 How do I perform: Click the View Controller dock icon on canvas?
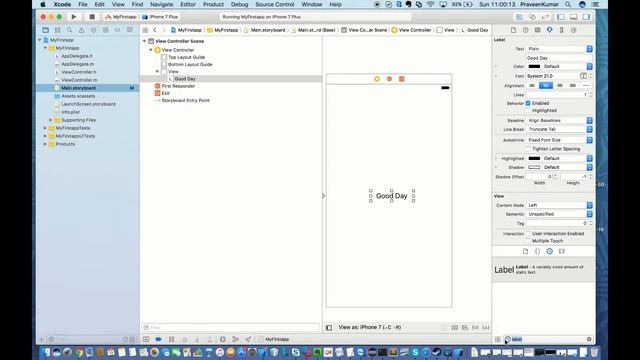coord(377,79)
